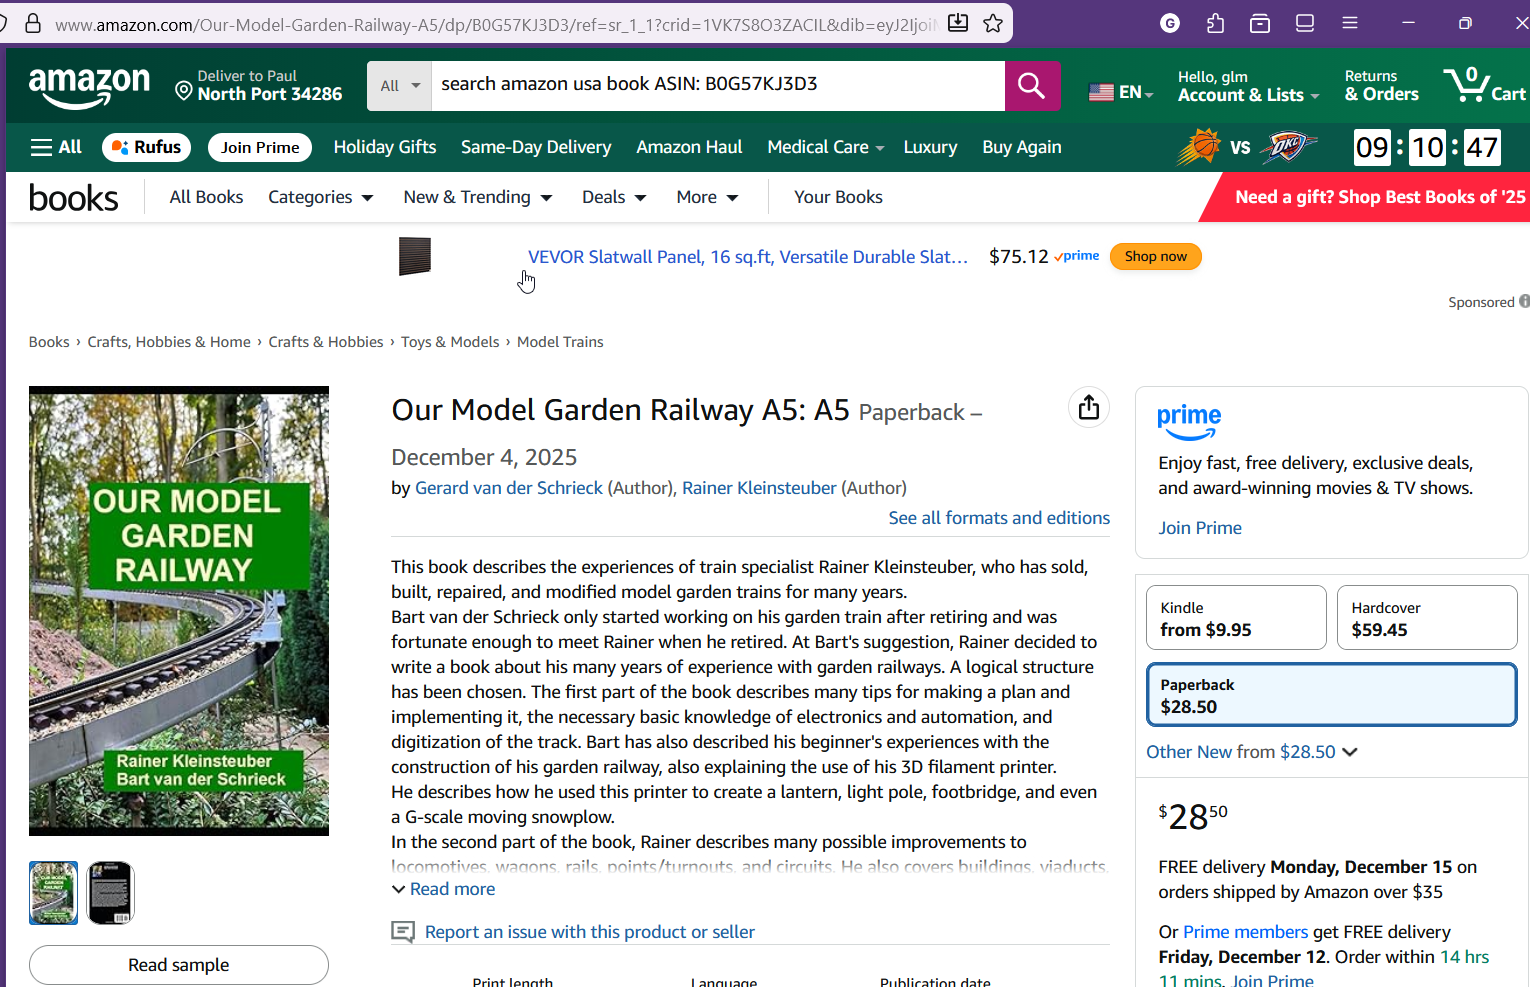The height and width of the screenshot is (987, 1530).
Task: Click the magnifying glass search button
Action: coord(1031,86)
